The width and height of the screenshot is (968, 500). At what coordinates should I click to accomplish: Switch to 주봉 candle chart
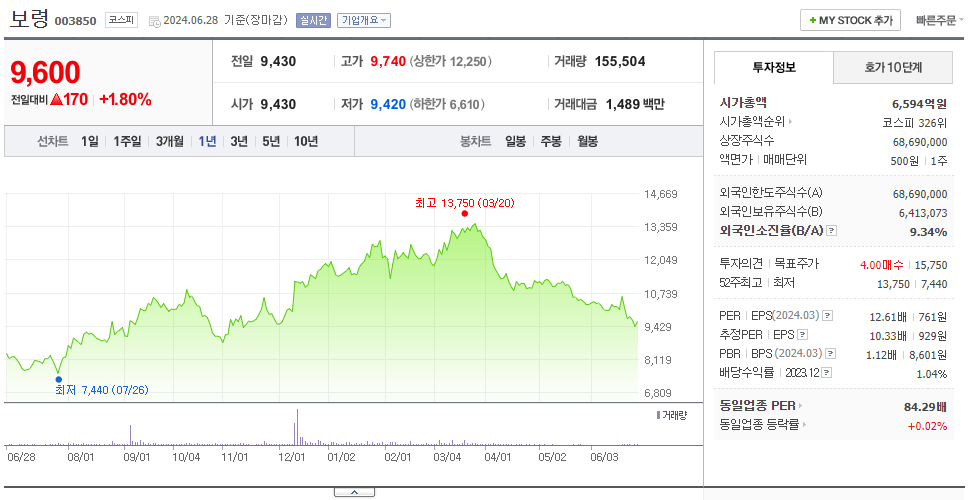click(551, 141)
